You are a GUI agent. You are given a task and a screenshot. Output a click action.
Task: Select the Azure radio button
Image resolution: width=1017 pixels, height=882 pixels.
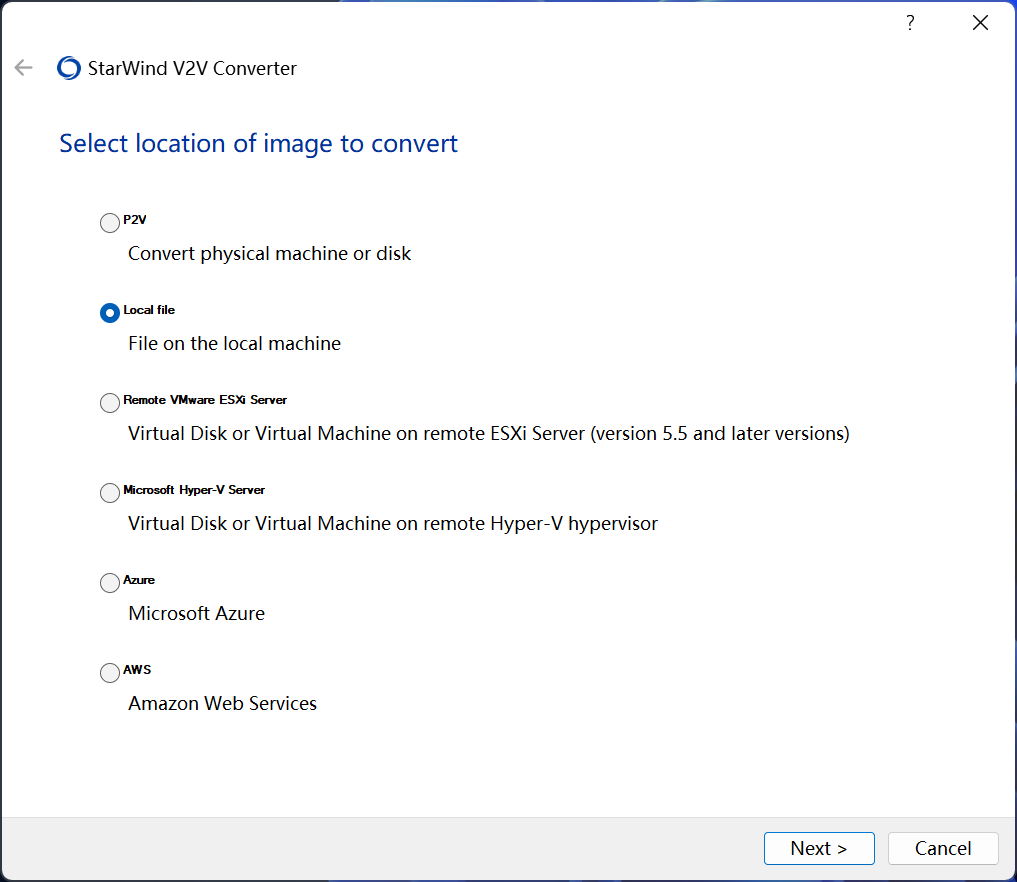click(x=110, y=583)
